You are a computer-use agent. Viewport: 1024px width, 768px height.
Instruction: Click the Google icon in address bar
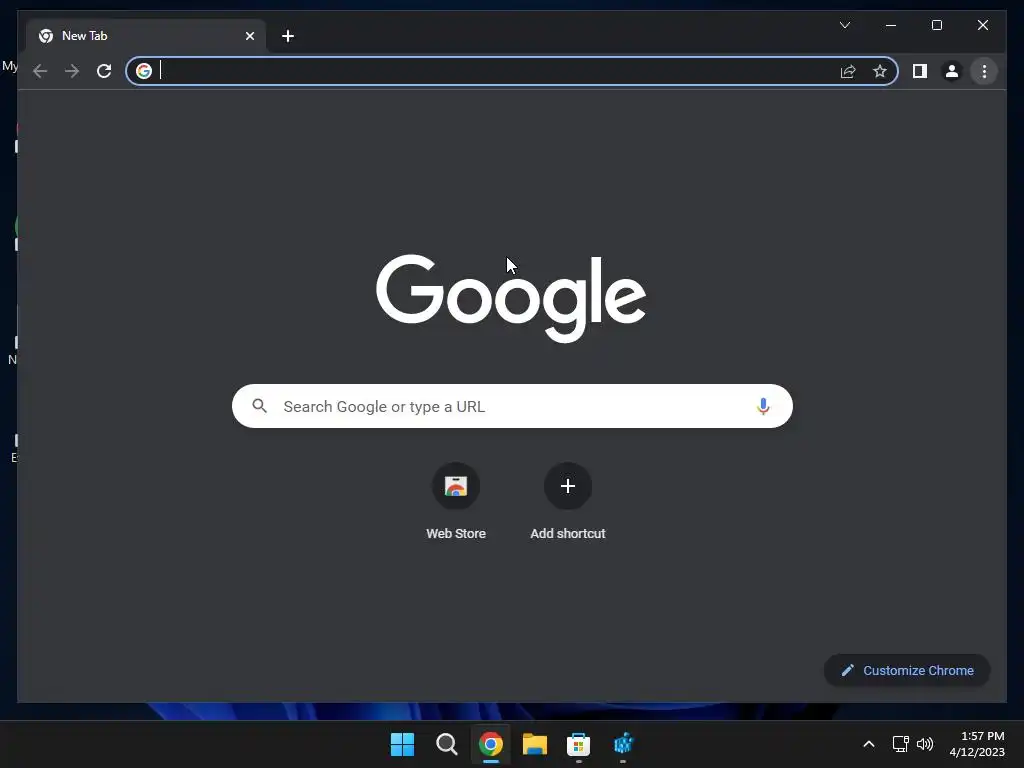(x=144, y=71)
